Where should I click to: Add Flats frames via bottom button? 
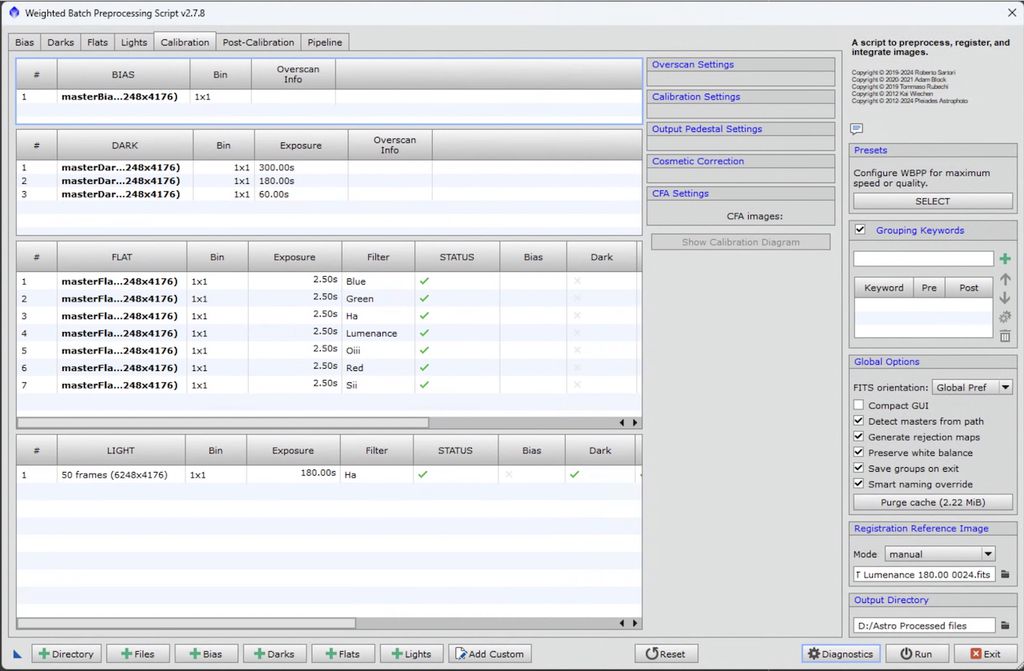(343, 654)
